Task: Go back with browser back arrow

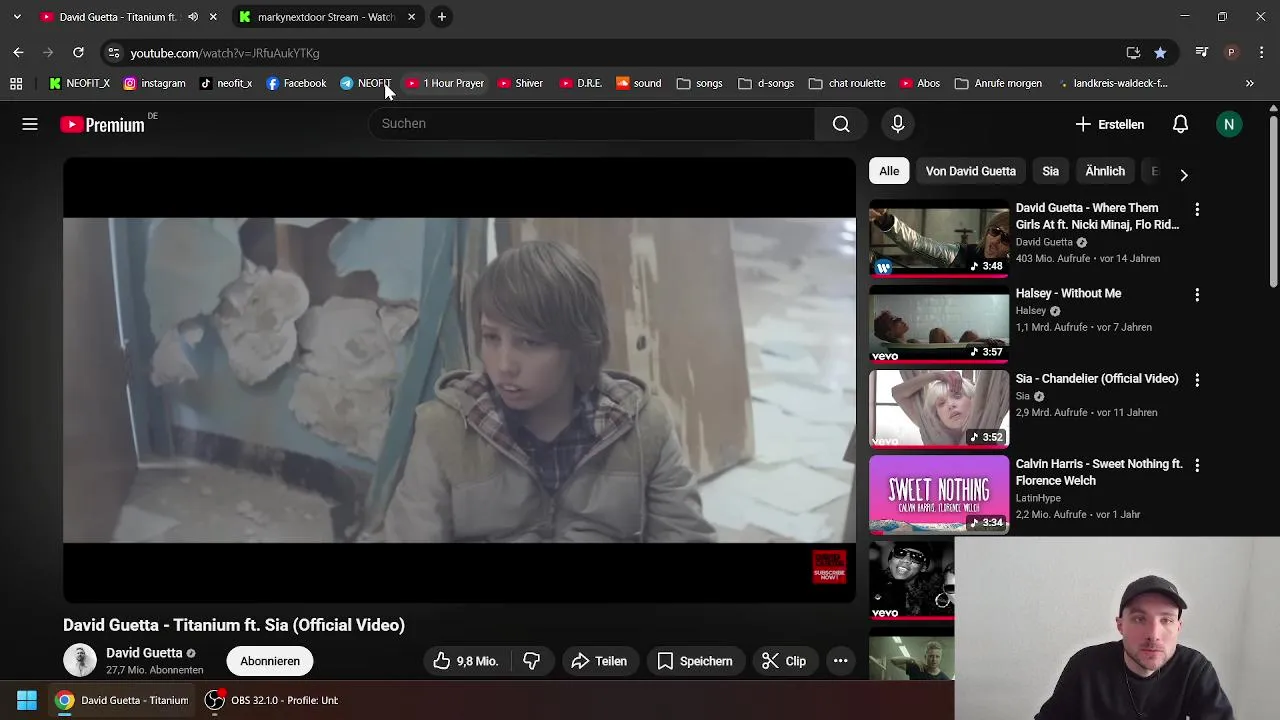Action: 18,52
